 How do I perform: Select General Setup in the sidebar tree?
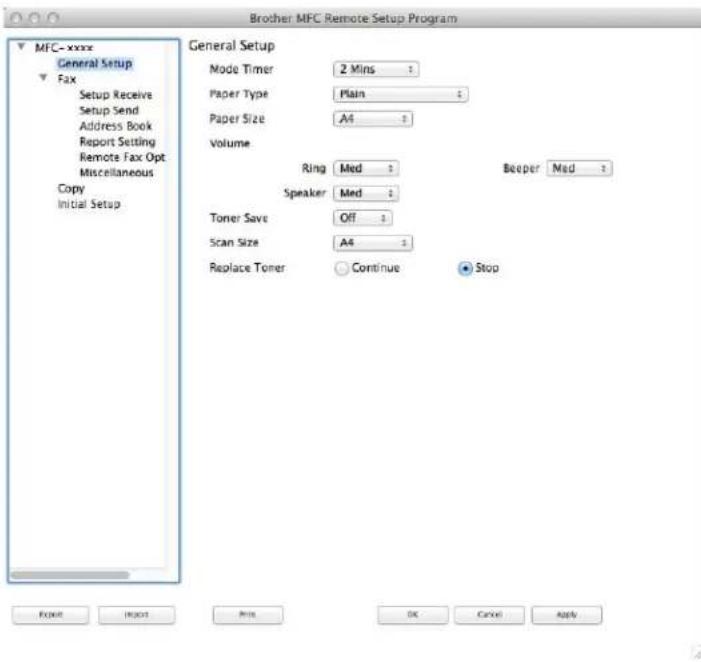point(95,63)
